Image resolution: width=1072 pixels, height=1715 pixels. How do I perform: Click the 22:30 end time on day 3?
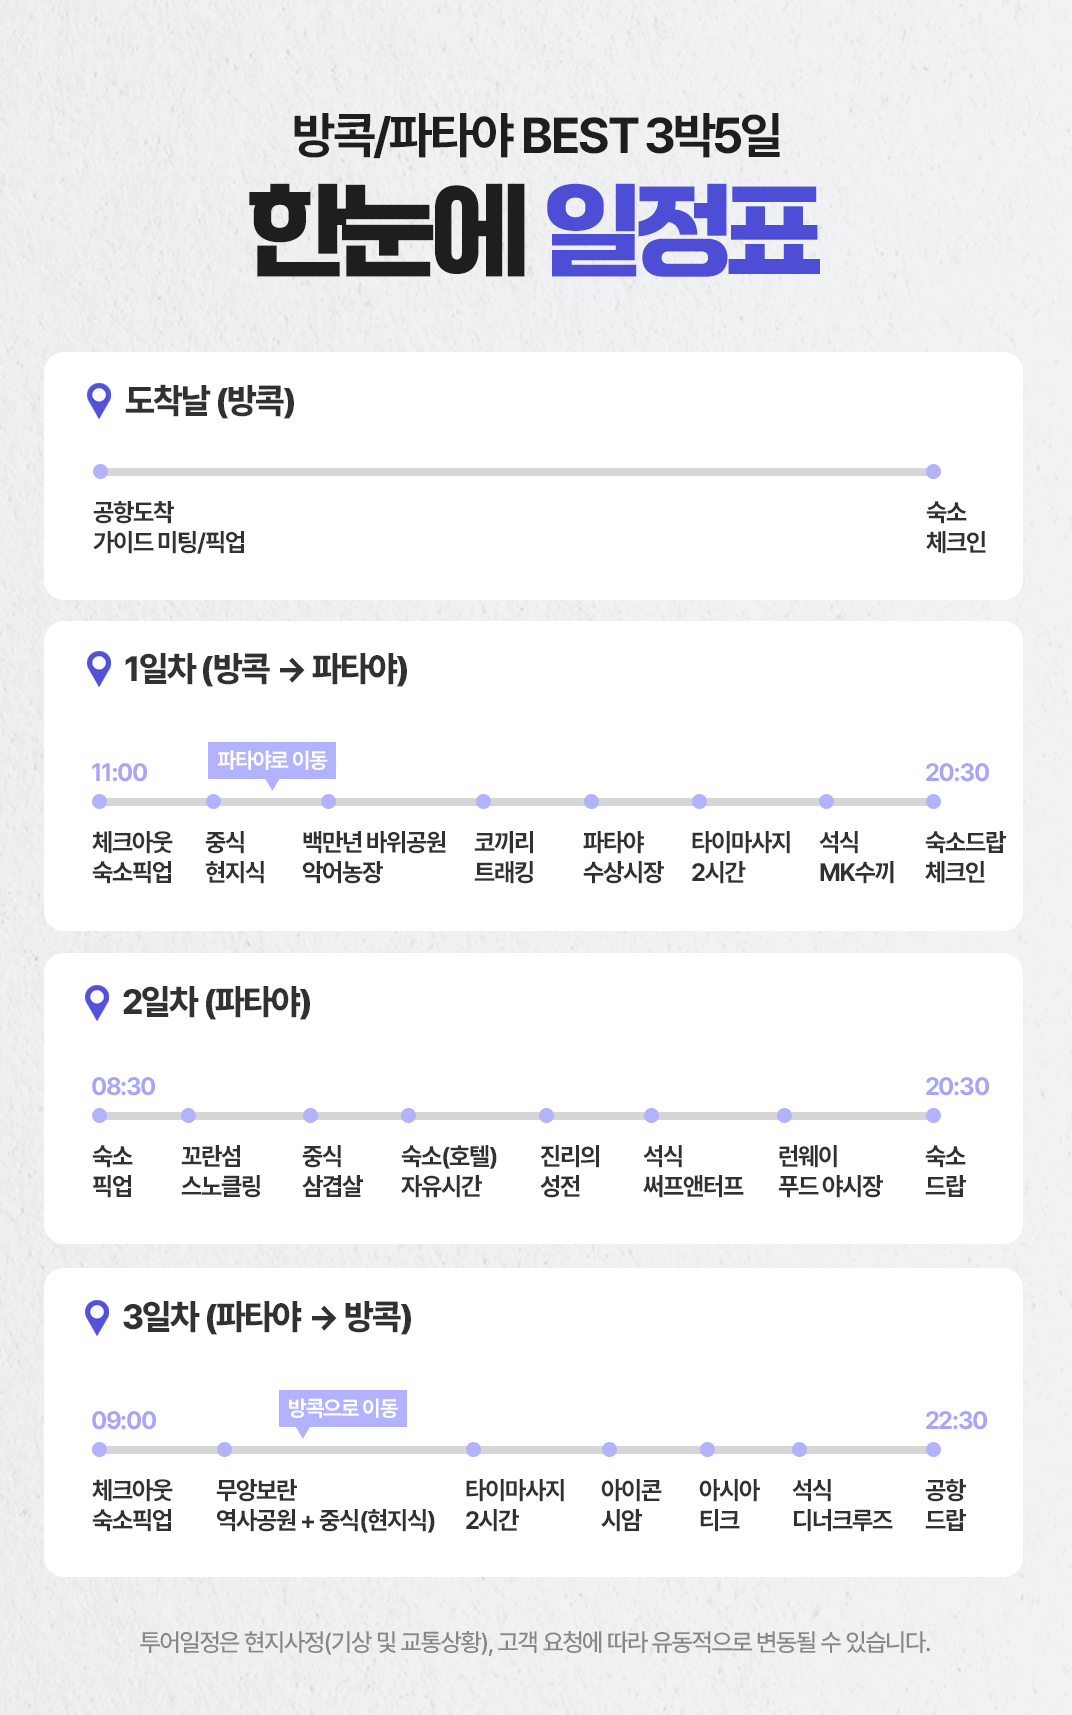(x=956, y=1421)
